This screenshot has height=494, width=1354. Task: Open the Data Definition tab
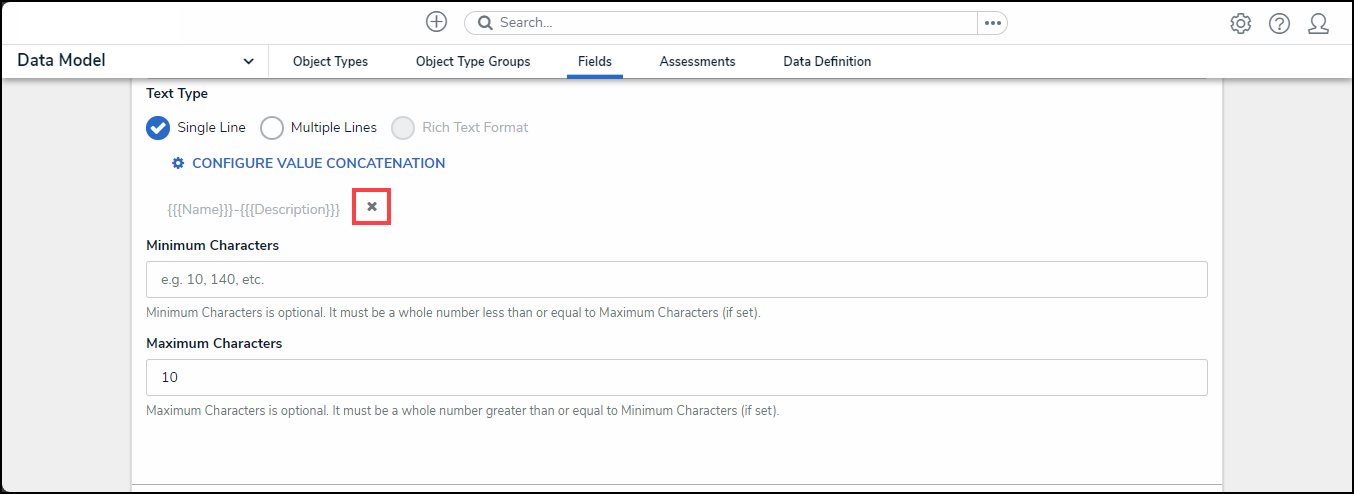(826, 62)
